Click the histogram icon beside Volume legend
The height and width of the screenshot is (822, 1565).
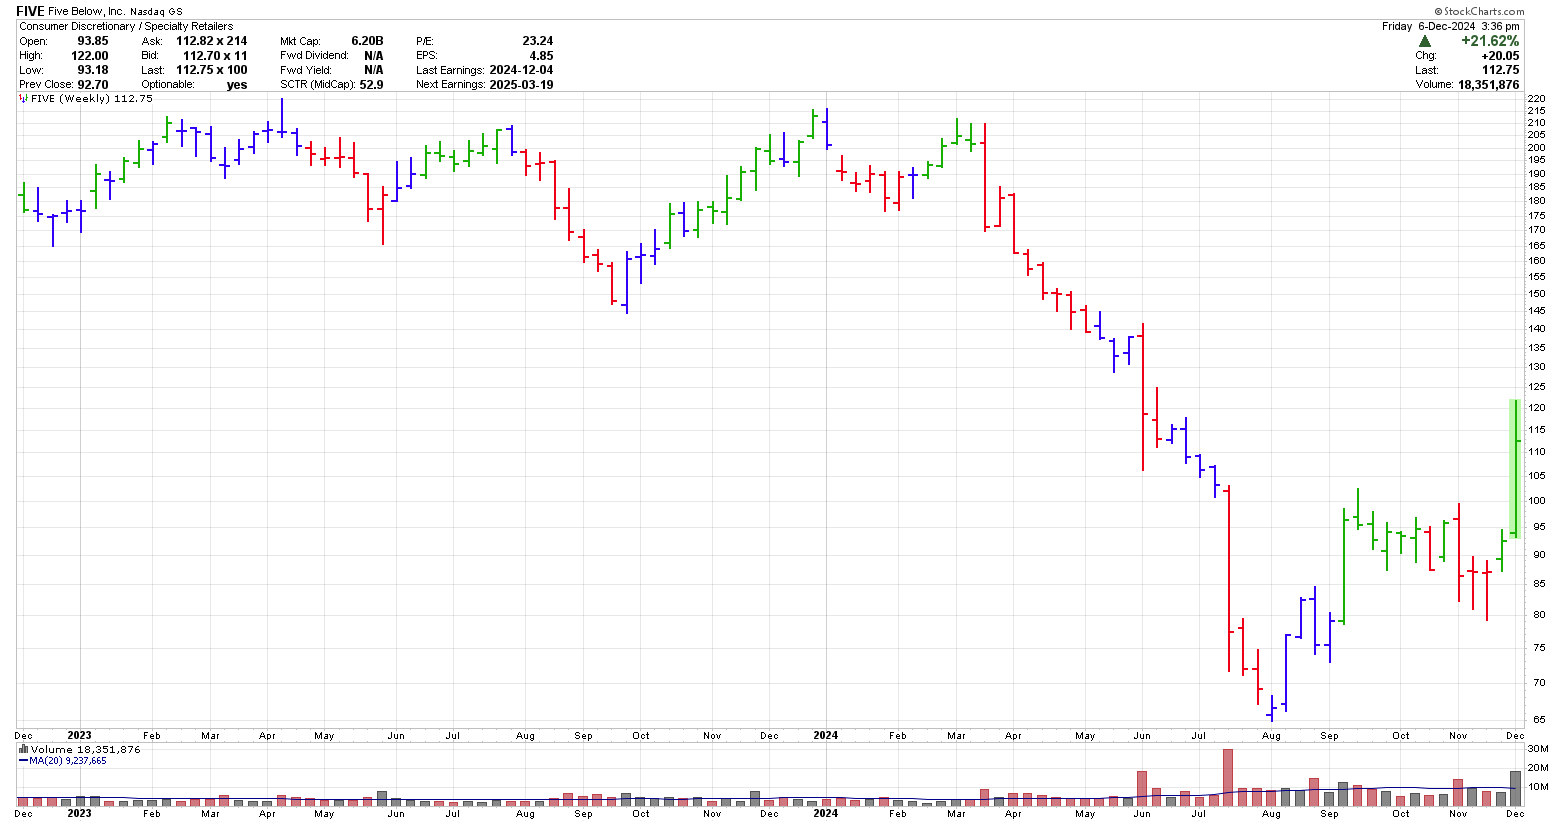[24, 749]
